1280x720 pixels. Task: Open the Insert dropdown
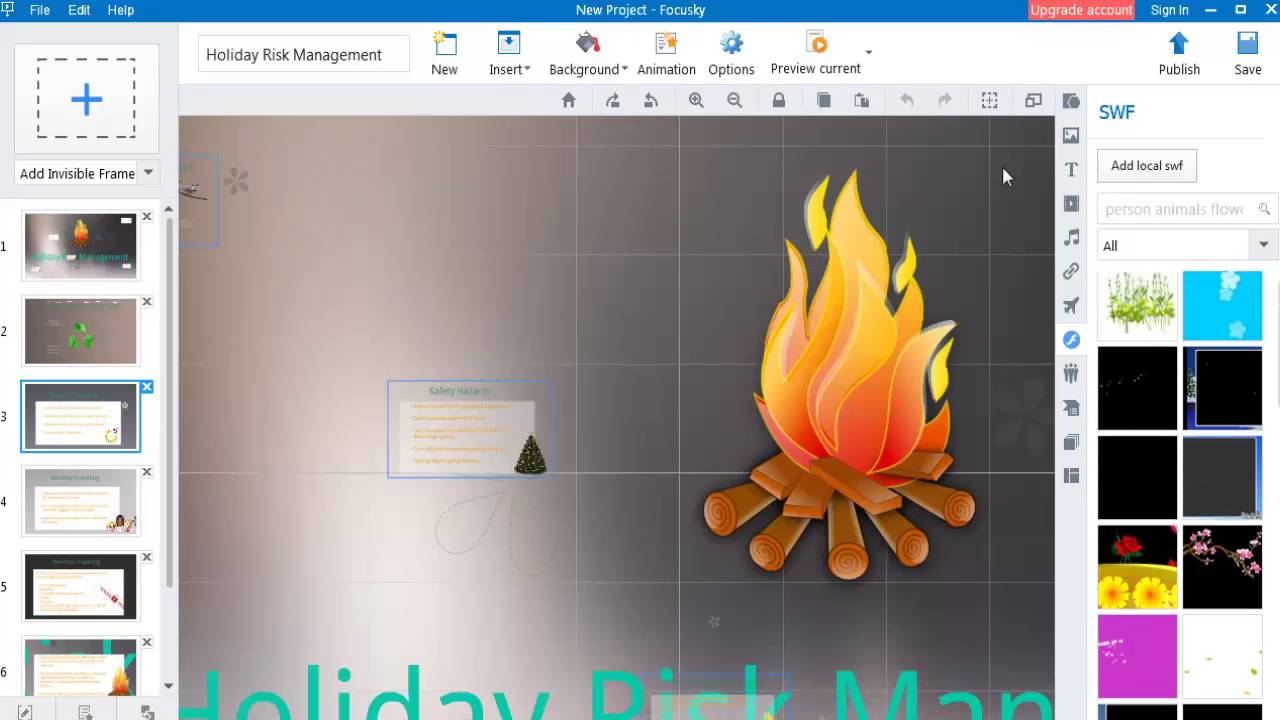point(509,54)
